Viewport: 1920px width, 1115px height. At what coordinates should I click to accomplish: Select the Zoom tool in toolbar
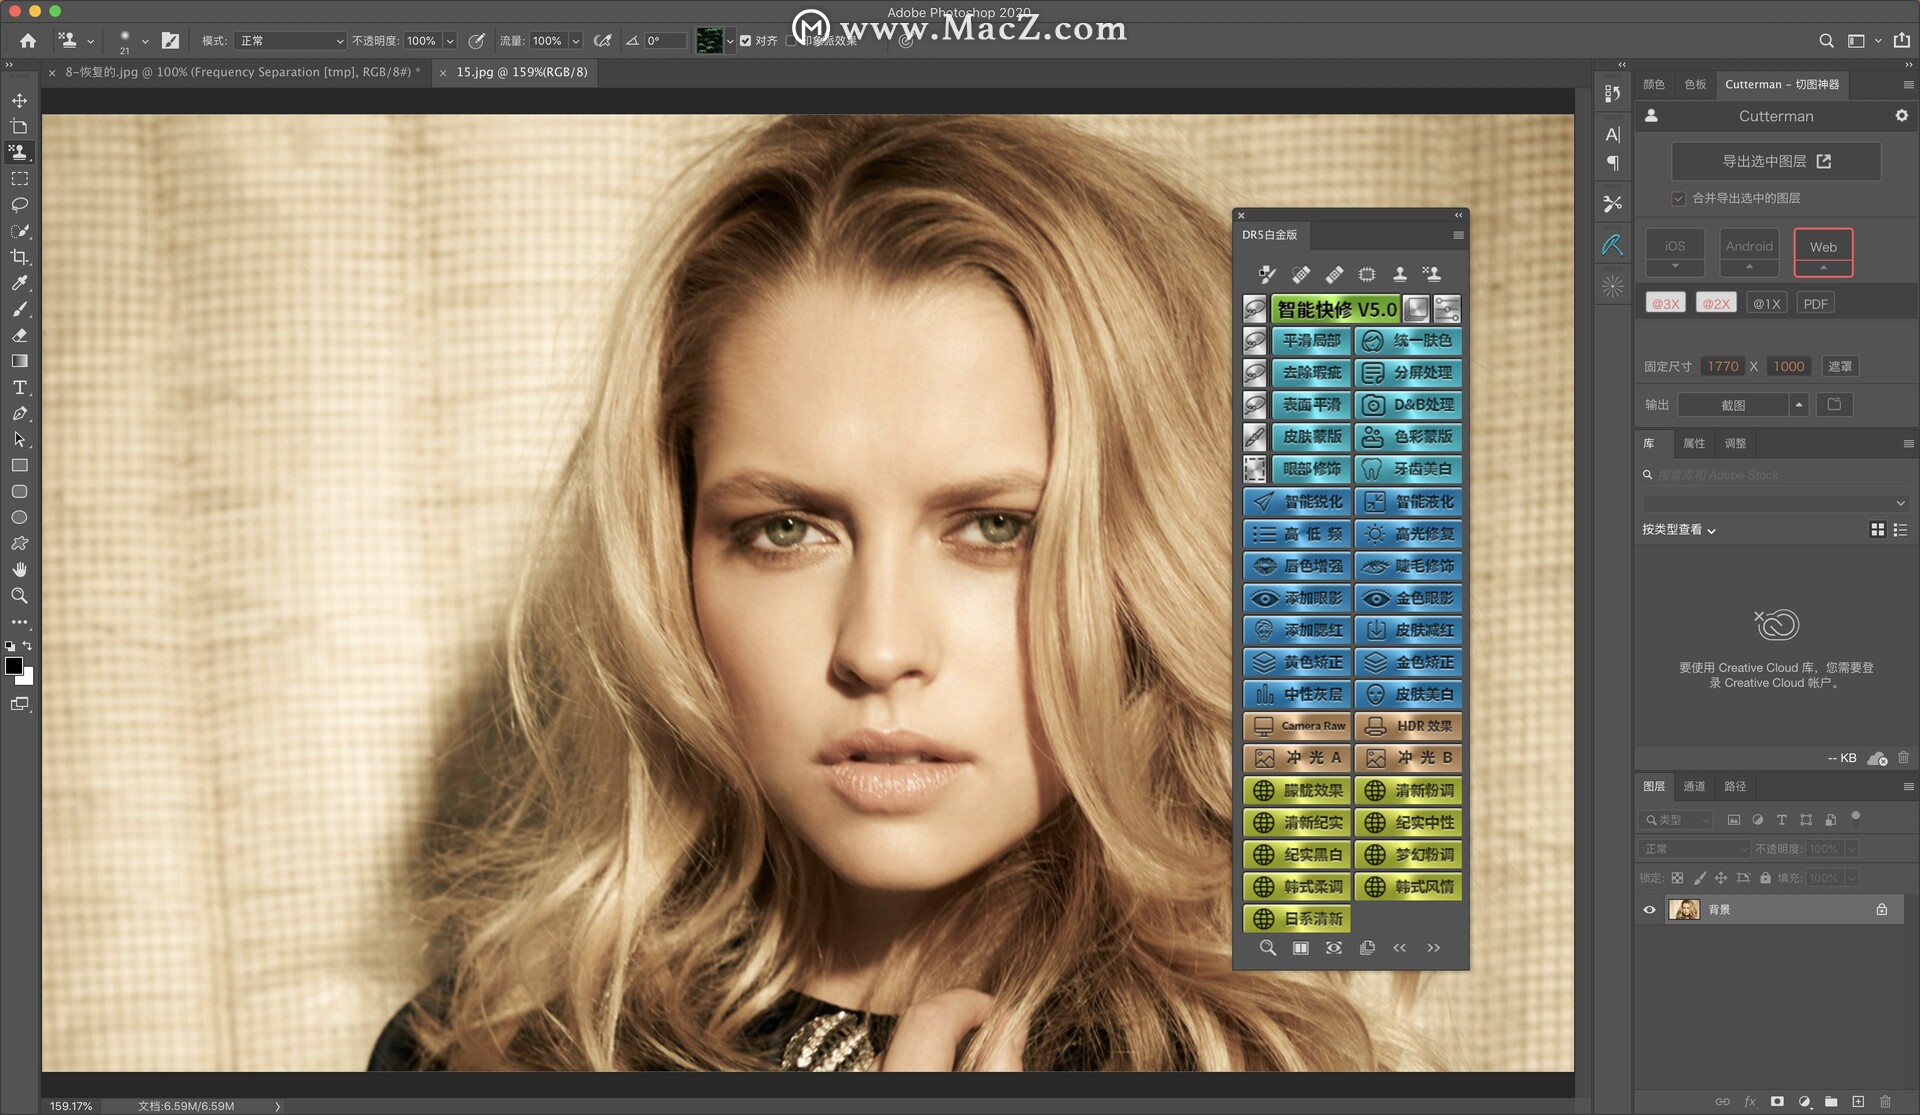19,596
